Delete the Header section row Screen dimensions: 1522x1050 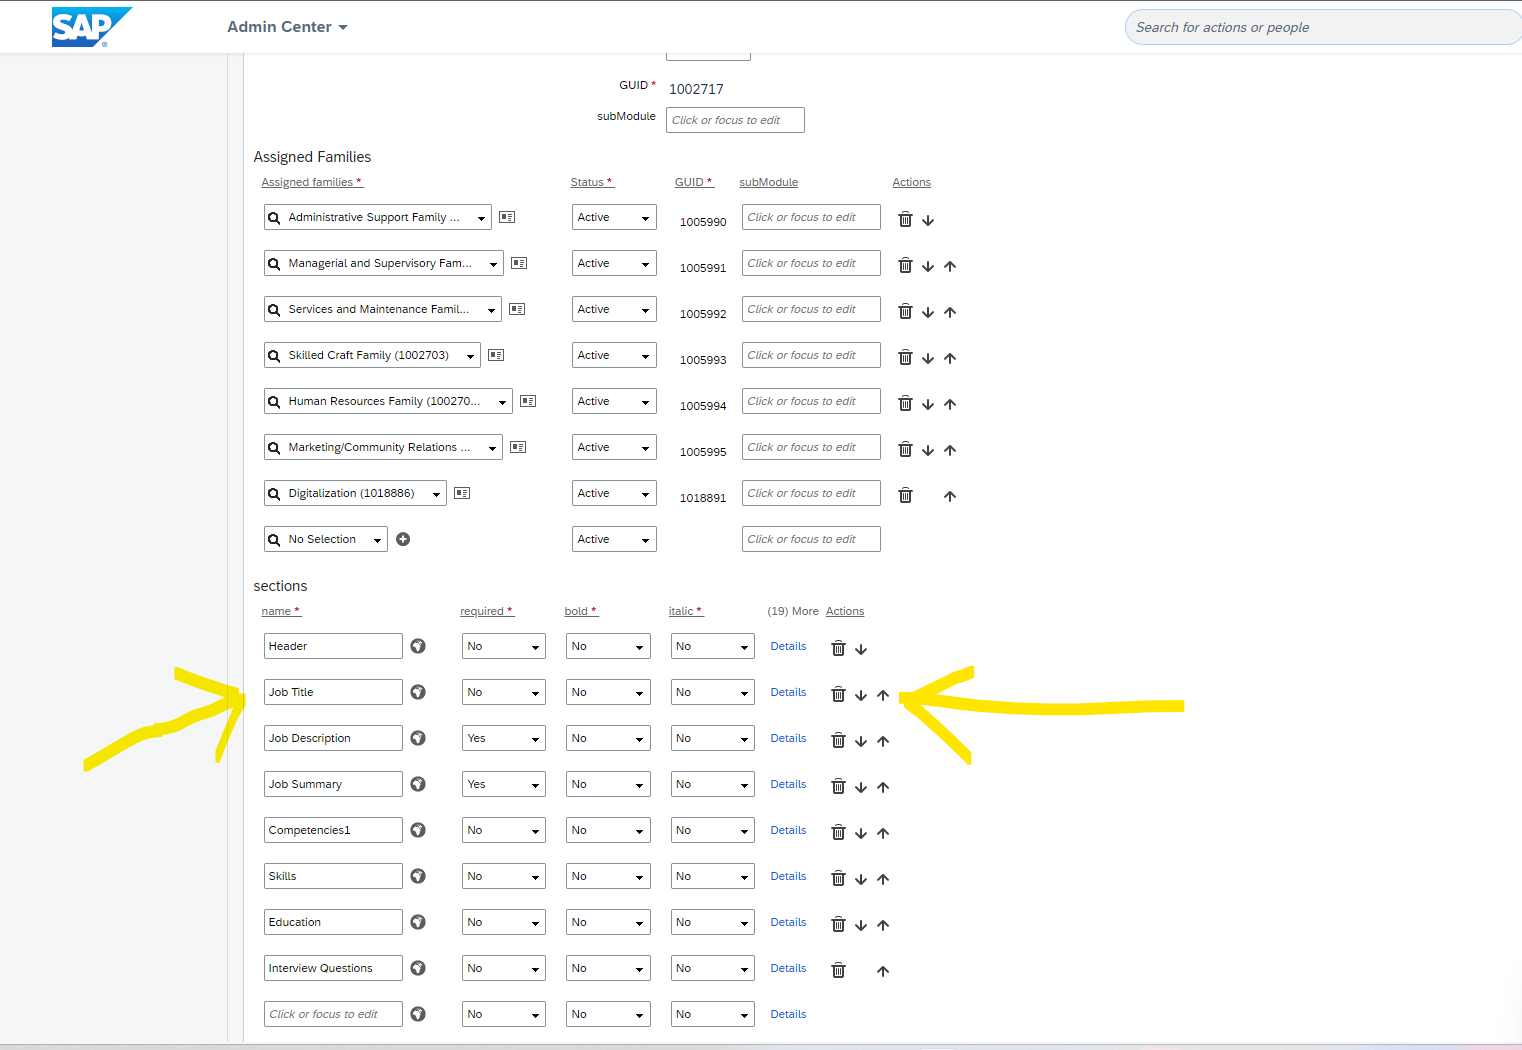838,648
